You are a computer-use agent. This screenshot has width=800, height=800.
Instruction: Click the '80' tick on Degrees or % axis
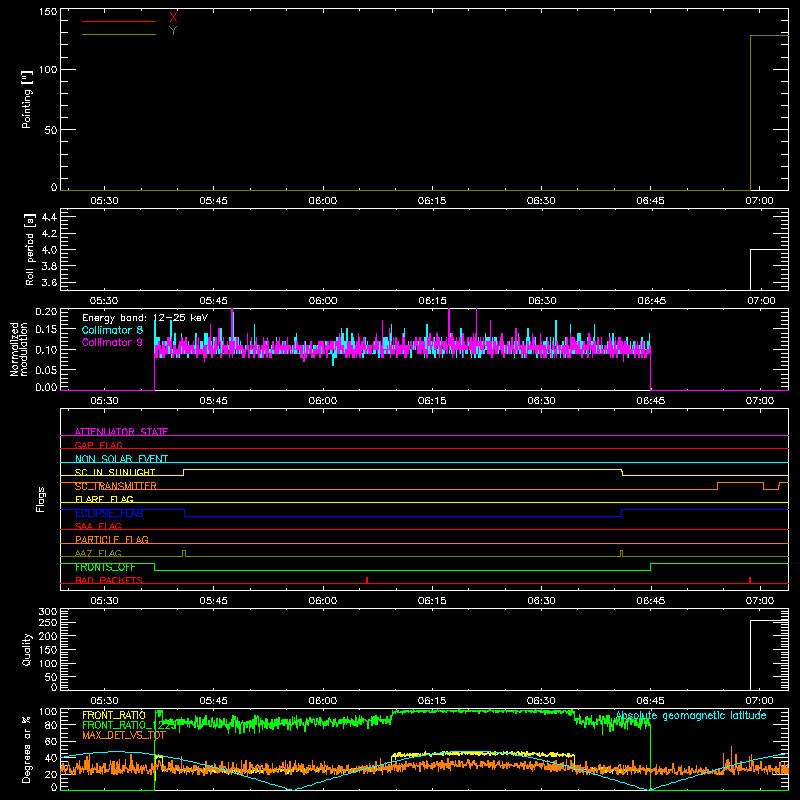tap(51, 725)
